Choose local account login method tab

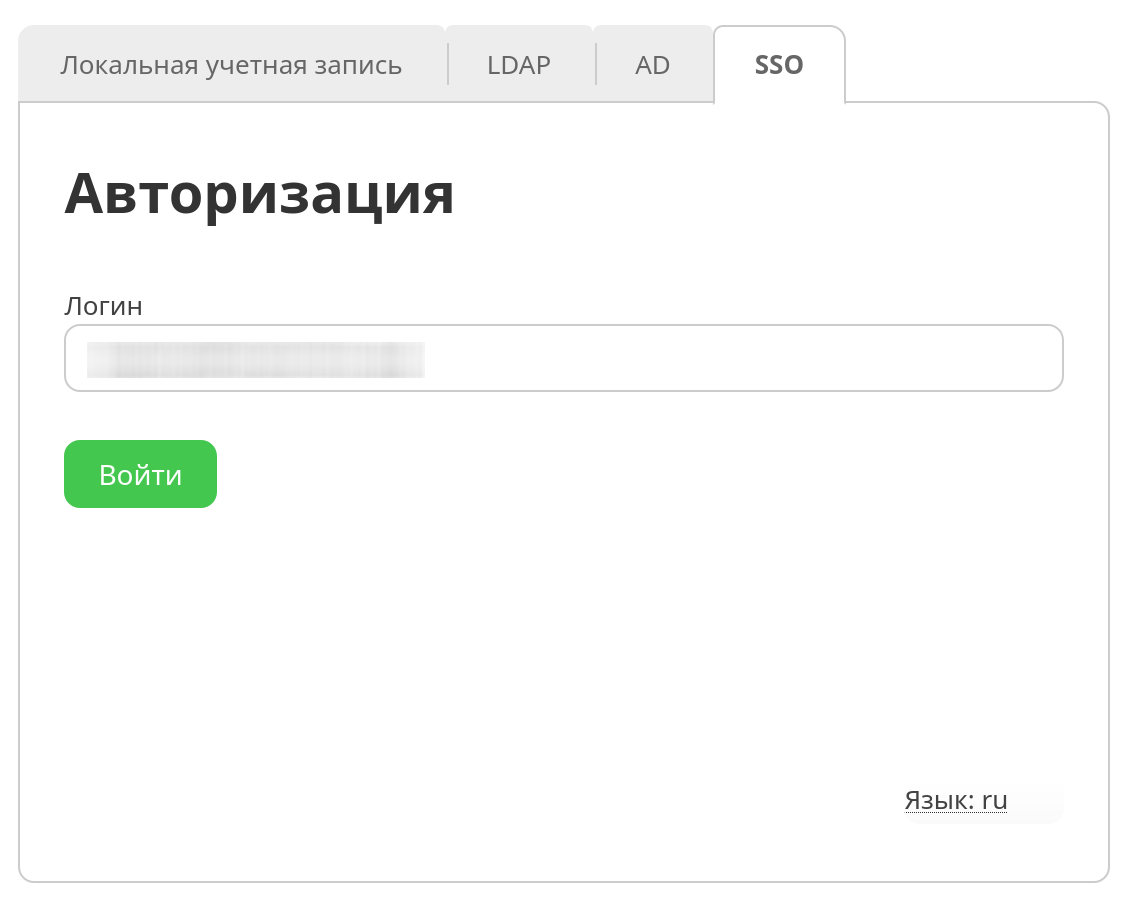pyautogui.click(x=231, y=65)
